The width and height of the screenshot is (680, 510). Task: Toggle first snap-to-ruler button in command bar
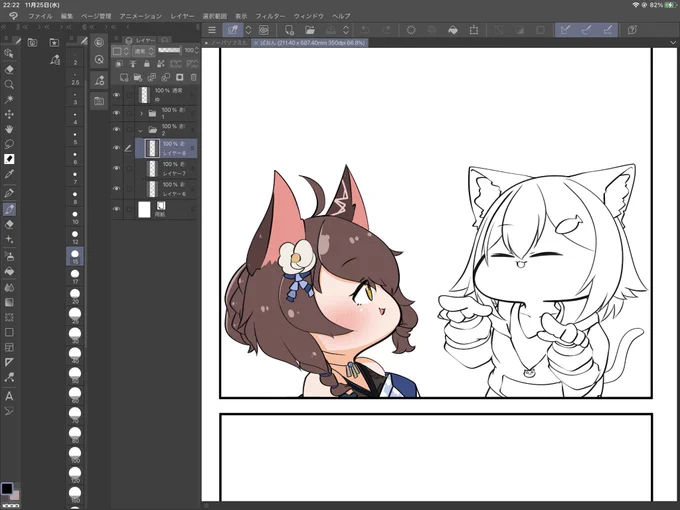[x=565, y=30]
